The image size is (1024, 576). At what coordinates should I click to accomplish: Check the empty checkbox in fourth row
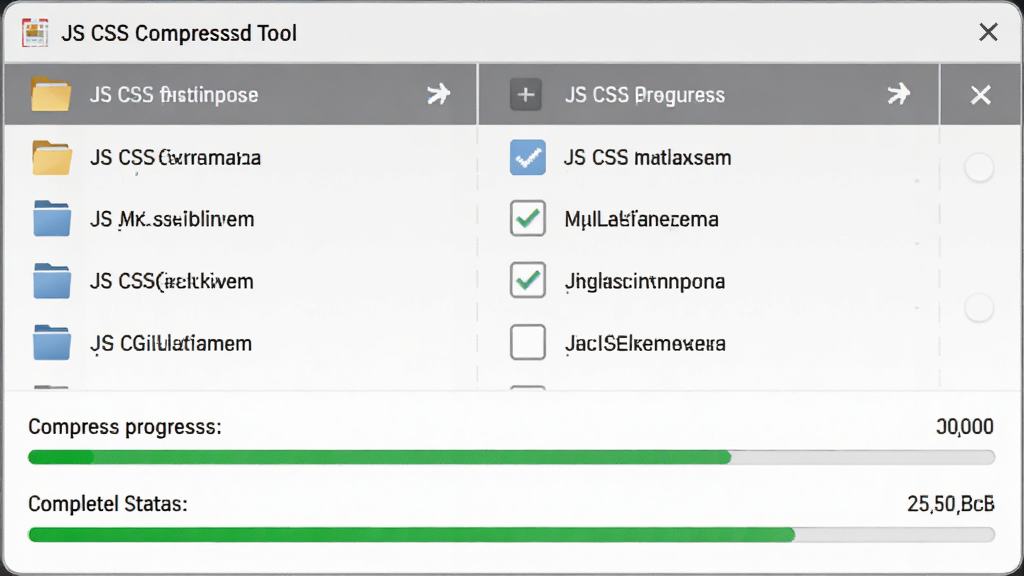tap(528, 342)
